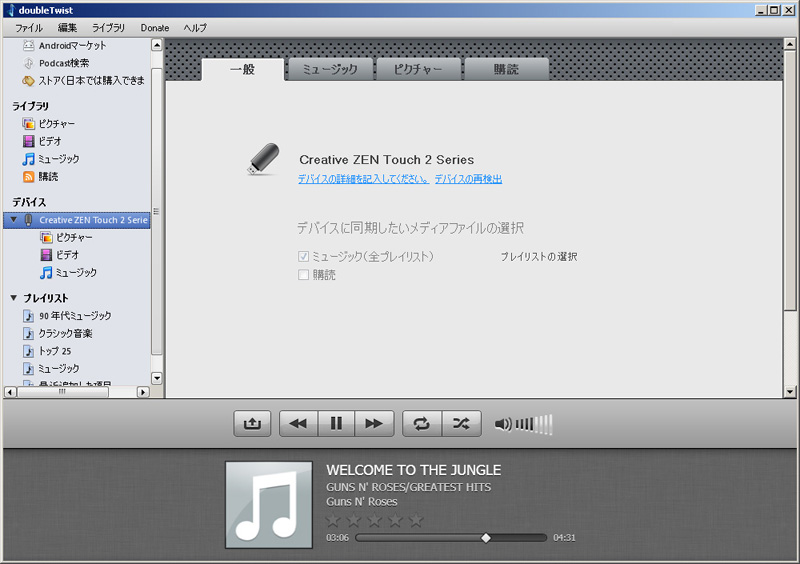800x564 pixels.
Task: Click the eject/upload device button
Action: pos(252,424)
